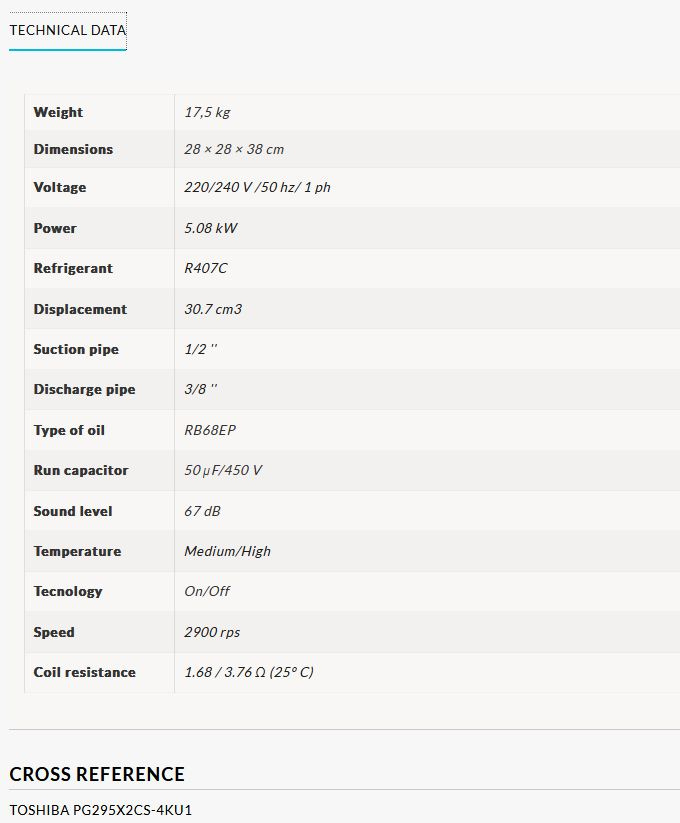Viewport: 680px width, 823px height.
Task: Open the Technical Data tab
Action: tap(68, 30)
